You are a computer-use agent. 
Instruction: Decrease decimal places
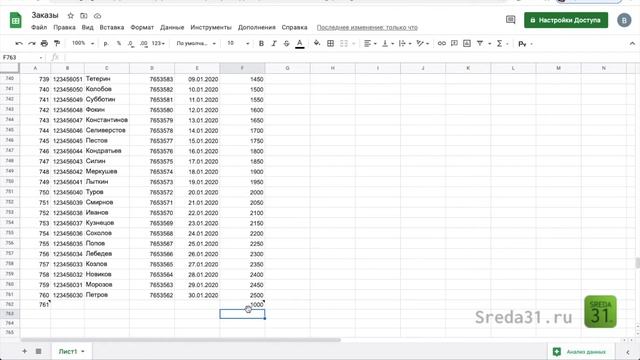(131, 43)
